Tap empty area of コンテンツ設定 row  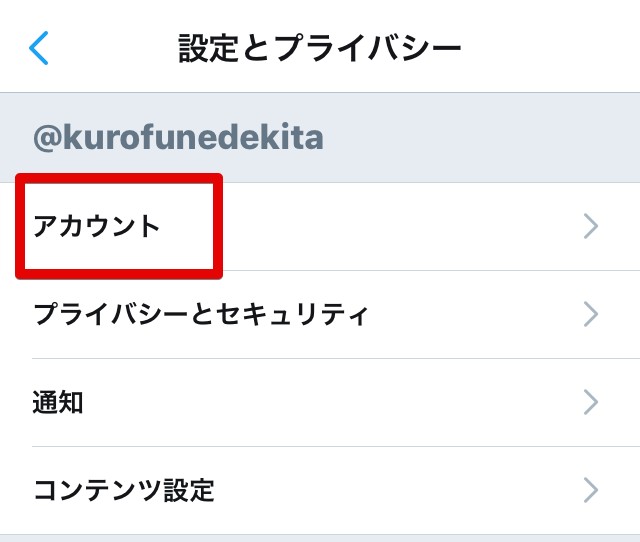click(x=400, y=490)
